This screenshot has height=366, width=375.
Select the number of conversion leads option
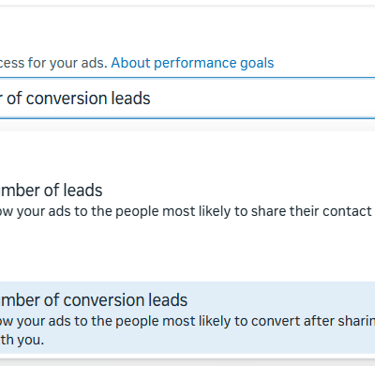187,318
